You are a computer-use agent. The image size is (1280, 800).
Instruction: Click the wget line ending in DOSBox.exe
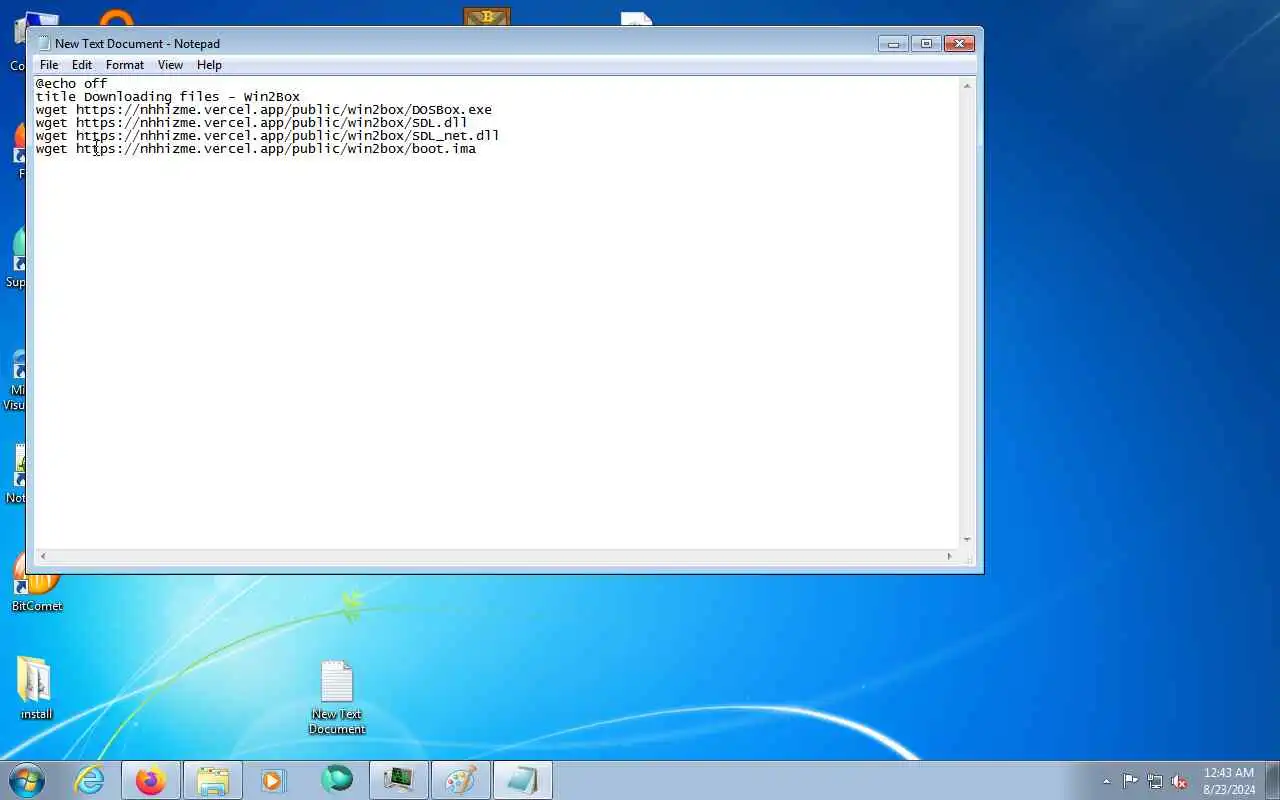click(264, 110)
